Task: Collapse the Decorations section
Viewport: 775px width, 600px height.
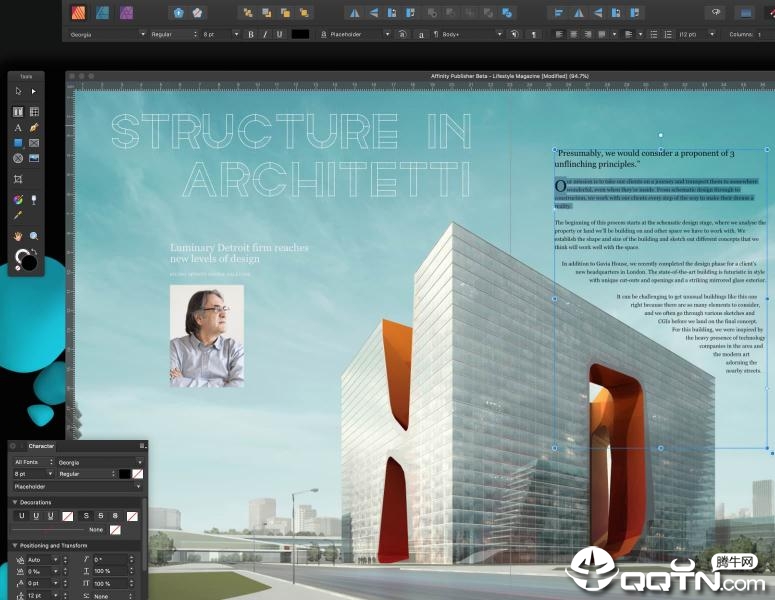Action: 15,502
